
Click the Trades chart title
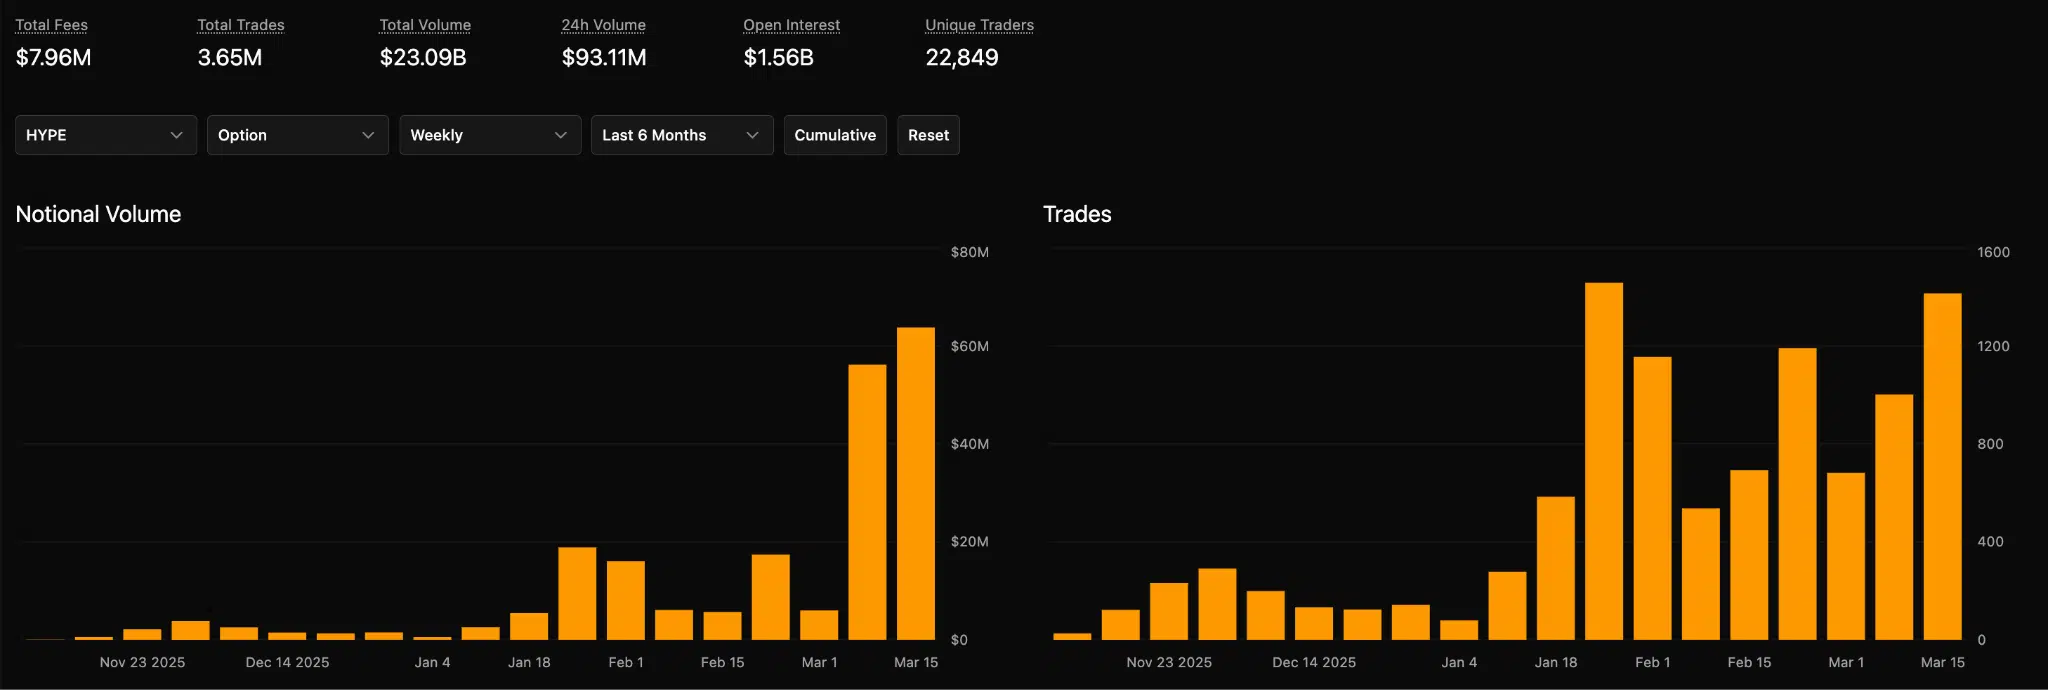click(1077, 214)
